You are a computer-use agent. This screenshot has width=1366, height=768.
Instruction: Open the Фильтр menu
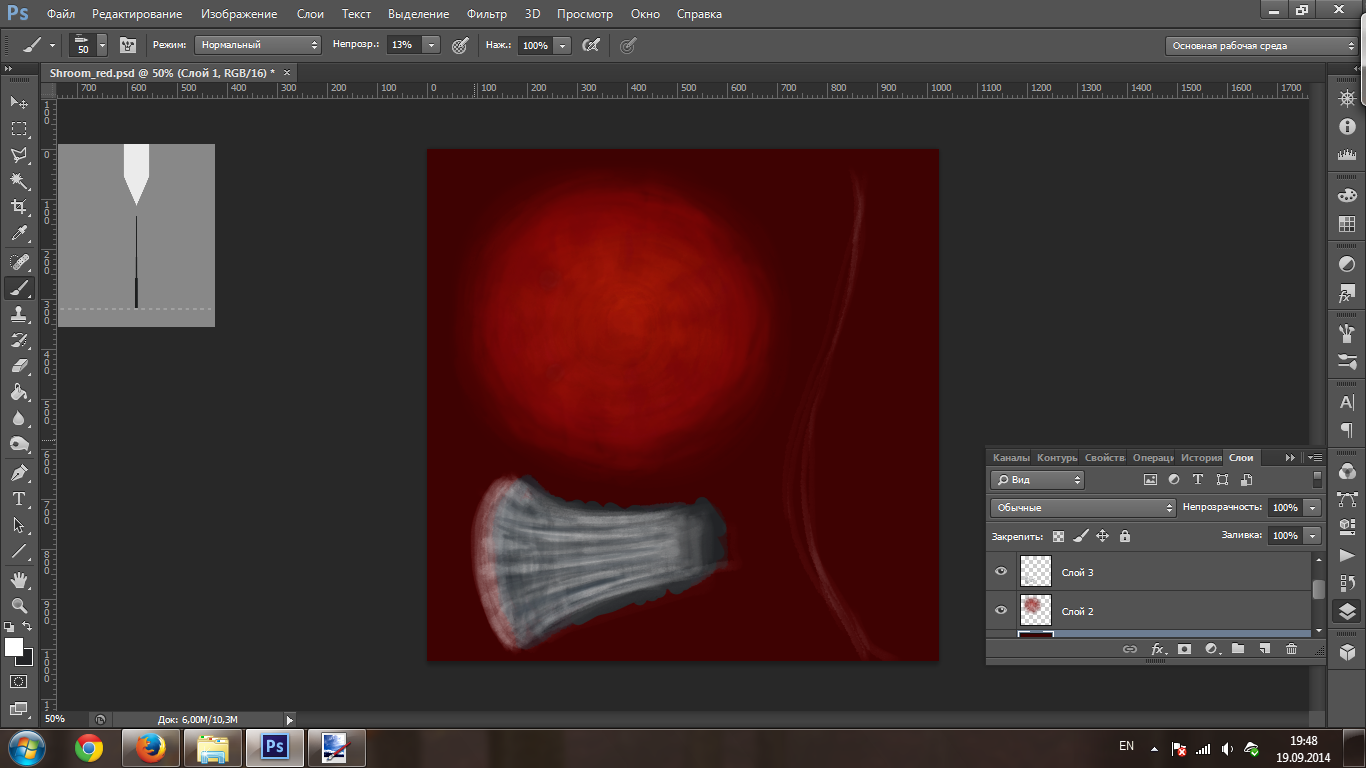486,14
